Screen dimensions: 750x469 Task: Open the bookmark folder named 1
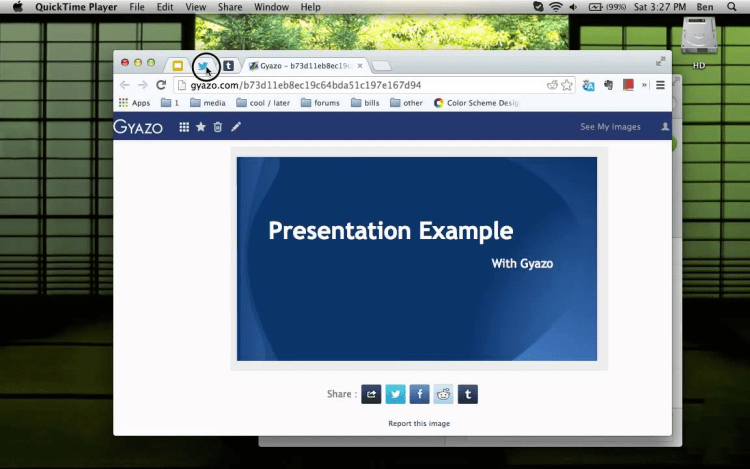(x=170, y=103)
